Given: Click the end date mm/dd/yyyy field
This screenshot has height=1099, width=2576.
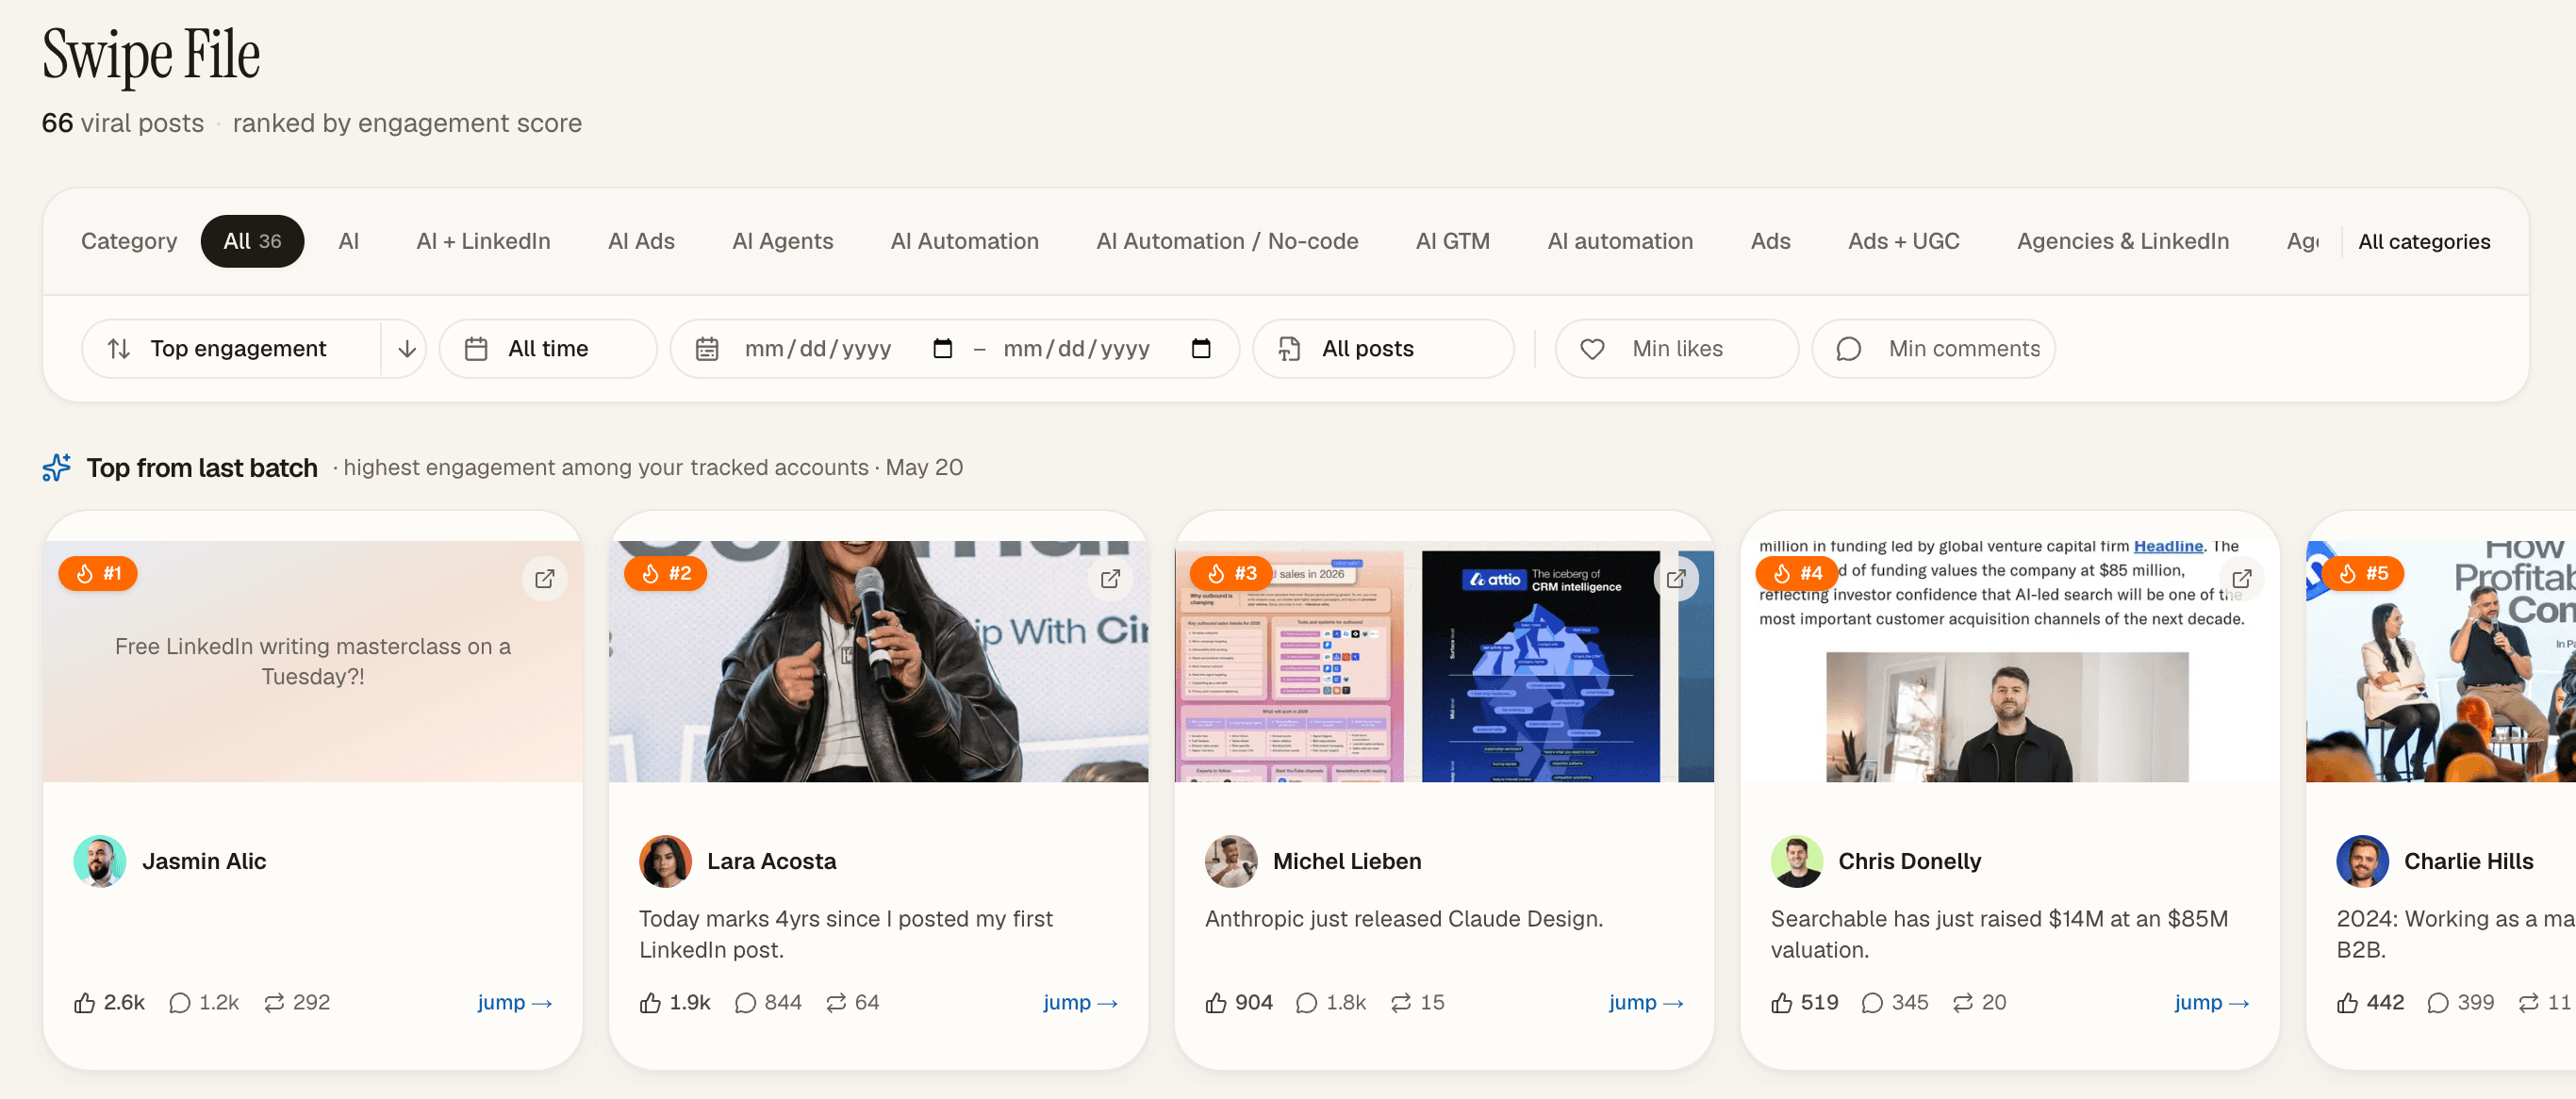Looking at the screenshot, I should (1077, 348).
